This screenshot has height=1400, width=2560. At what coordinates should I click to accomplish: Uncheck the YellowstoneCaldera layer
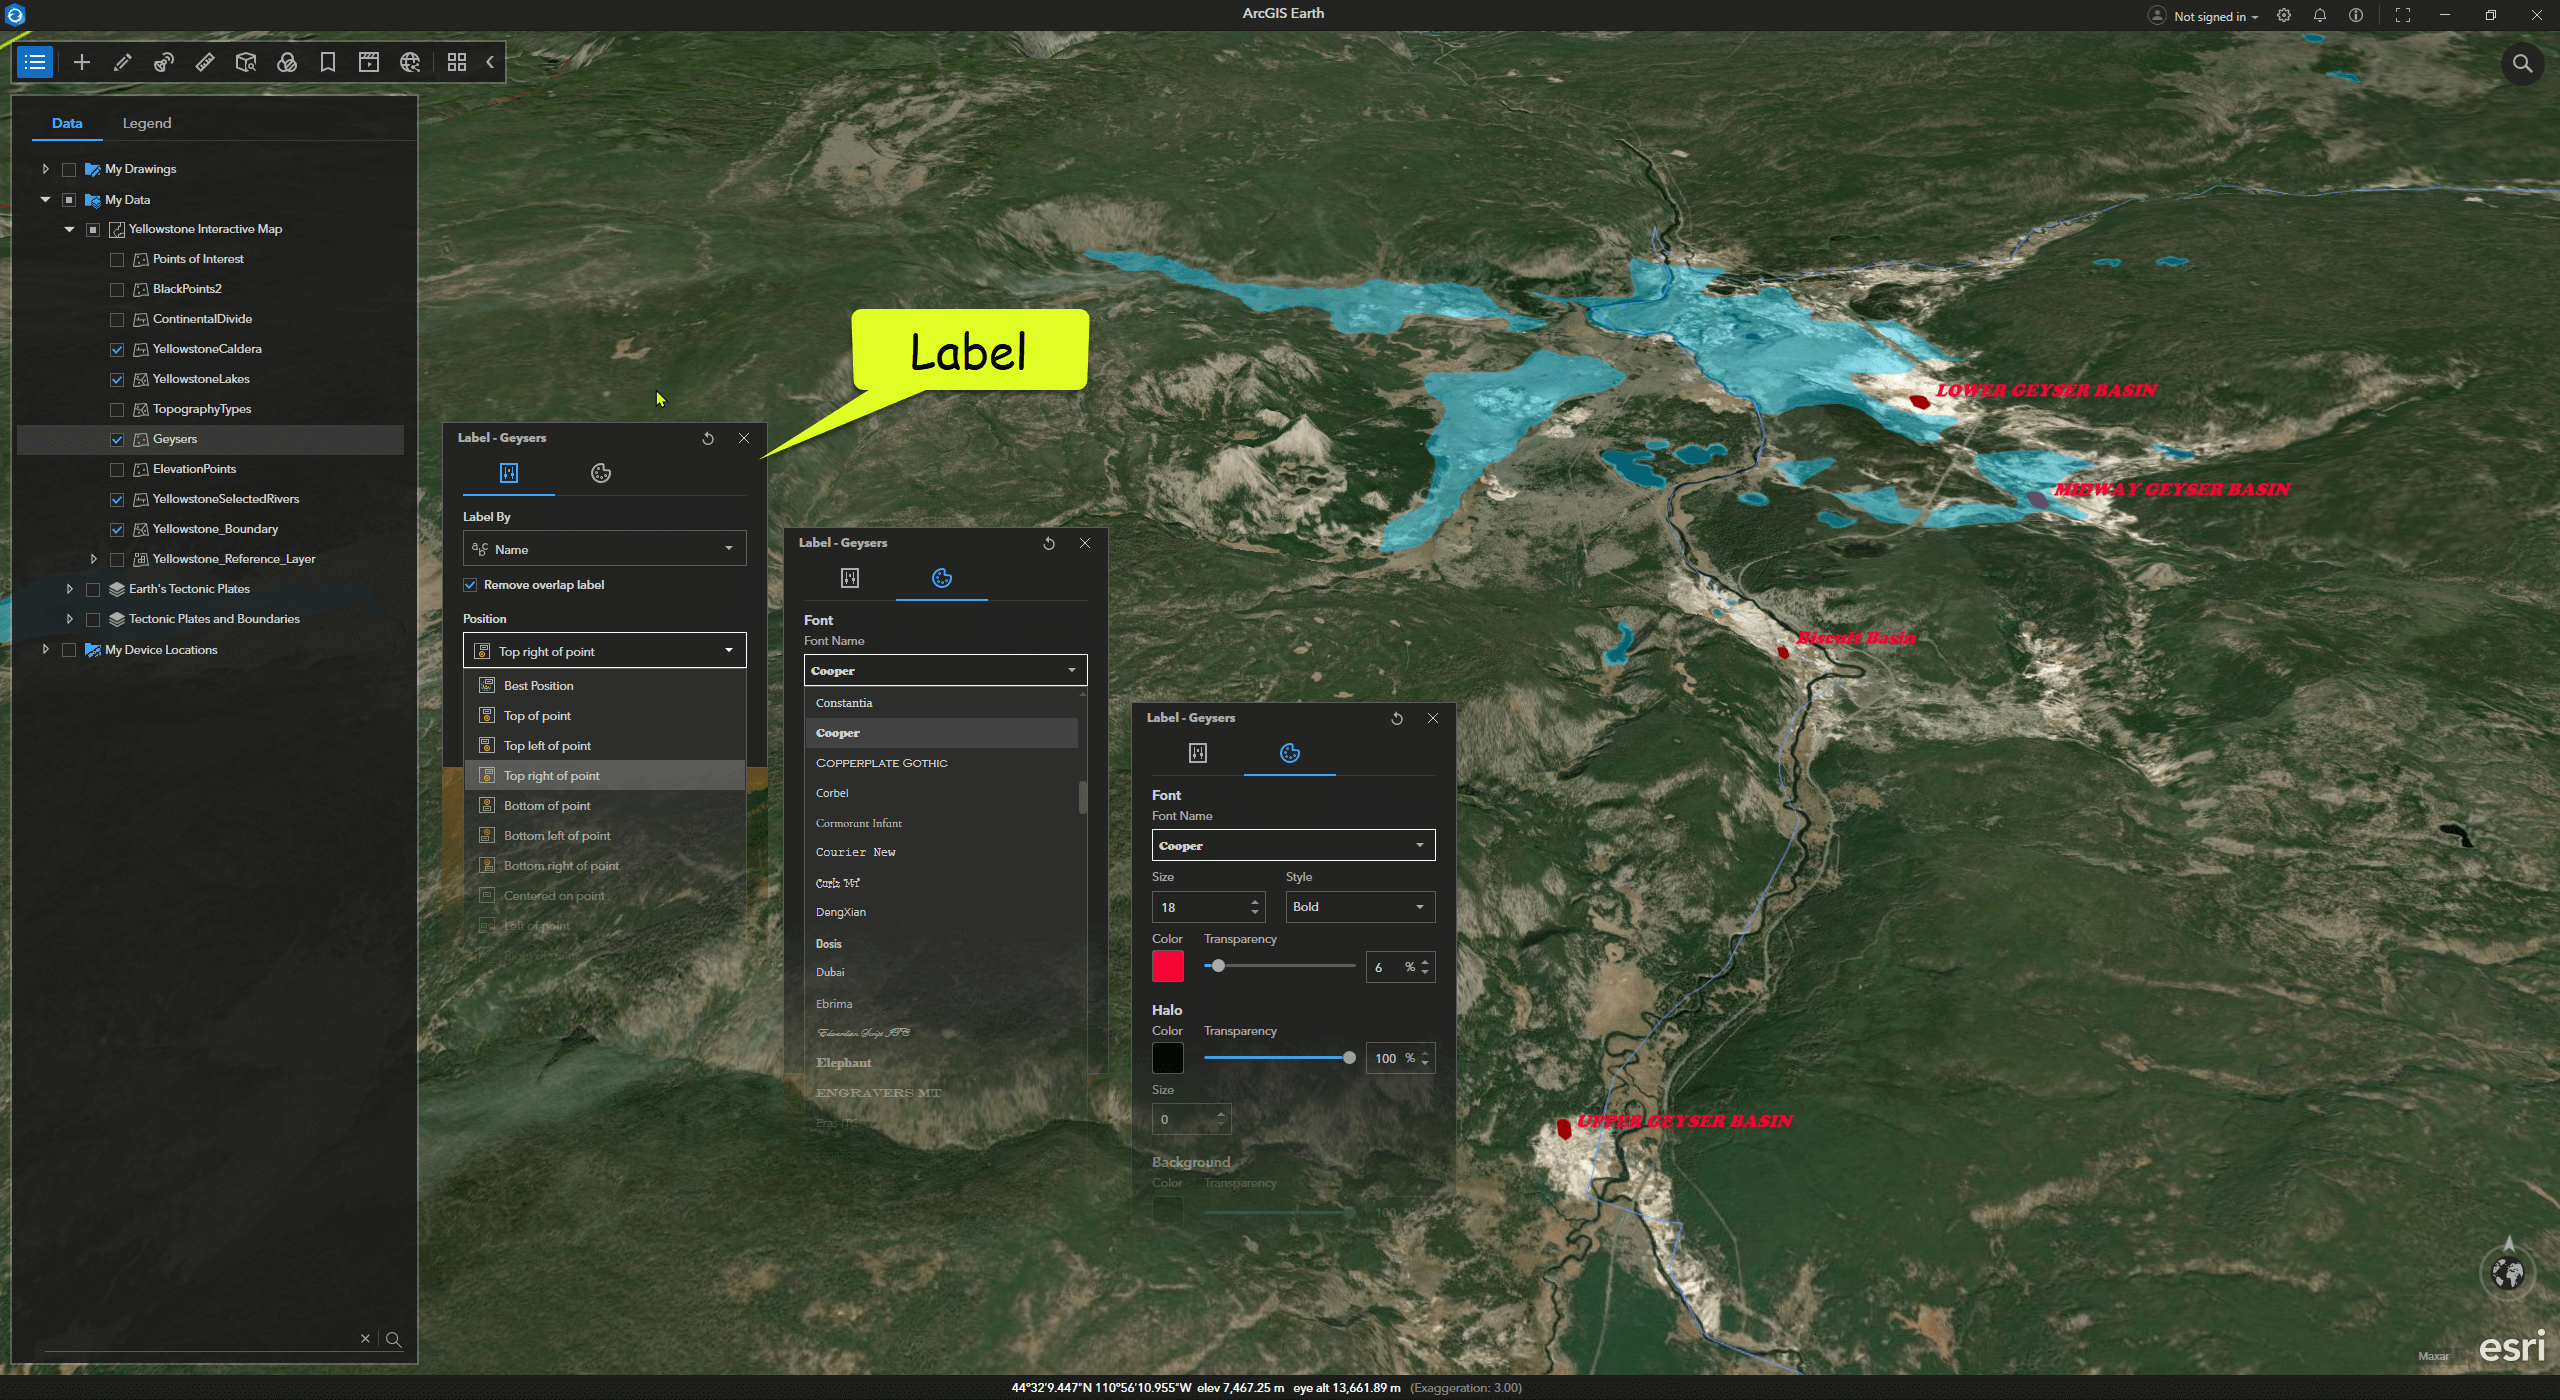(117, 349)
